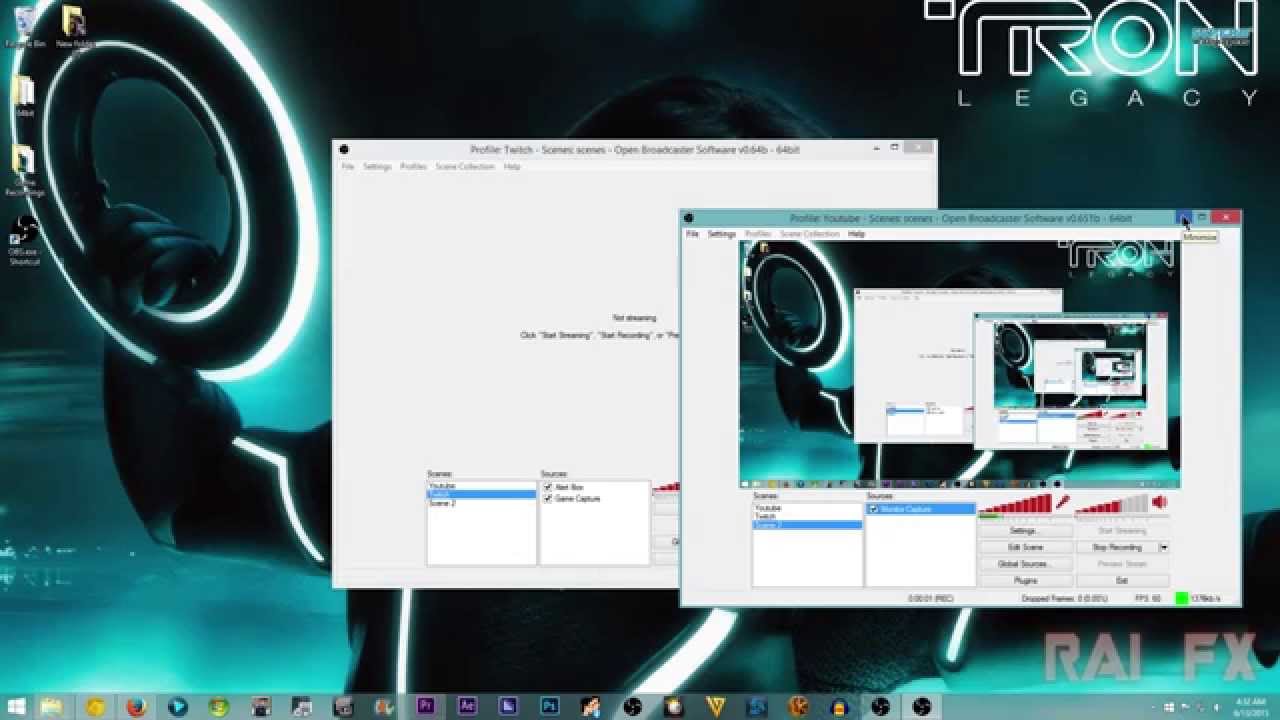Open the Recordings folder on desktop
The width and height of the screenshot is (1280, 720).
24,170
